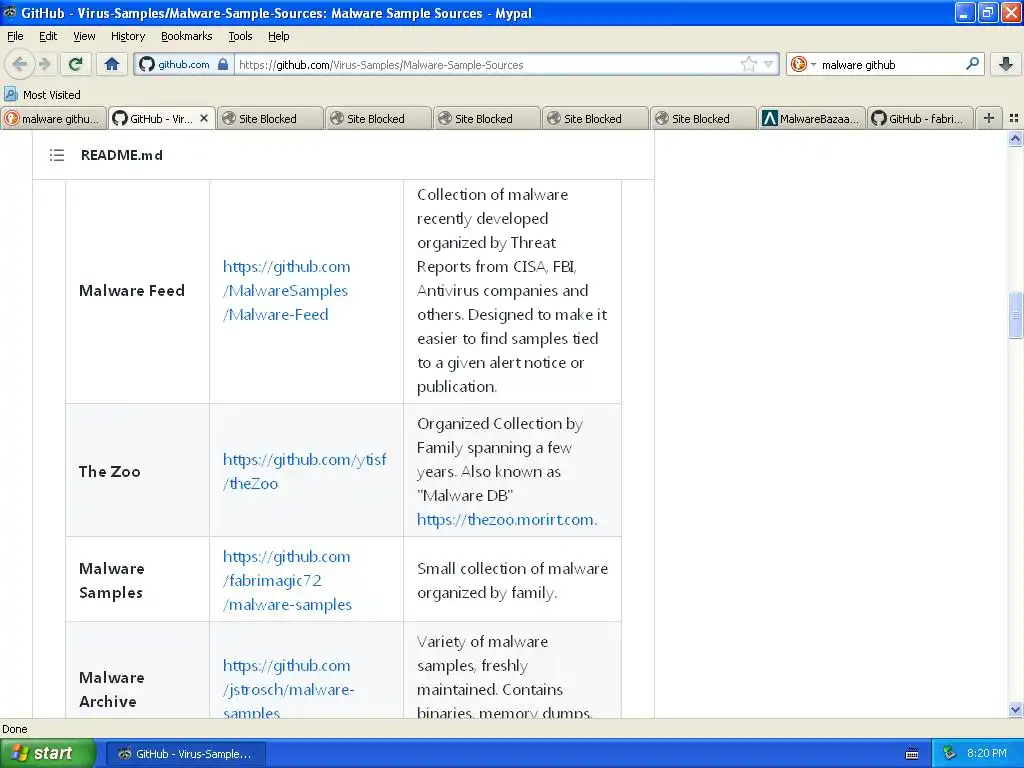This screenshot has width=1024, height=768.
Task: Click the Most Visited bookmark label
Action: click(52, 95)
